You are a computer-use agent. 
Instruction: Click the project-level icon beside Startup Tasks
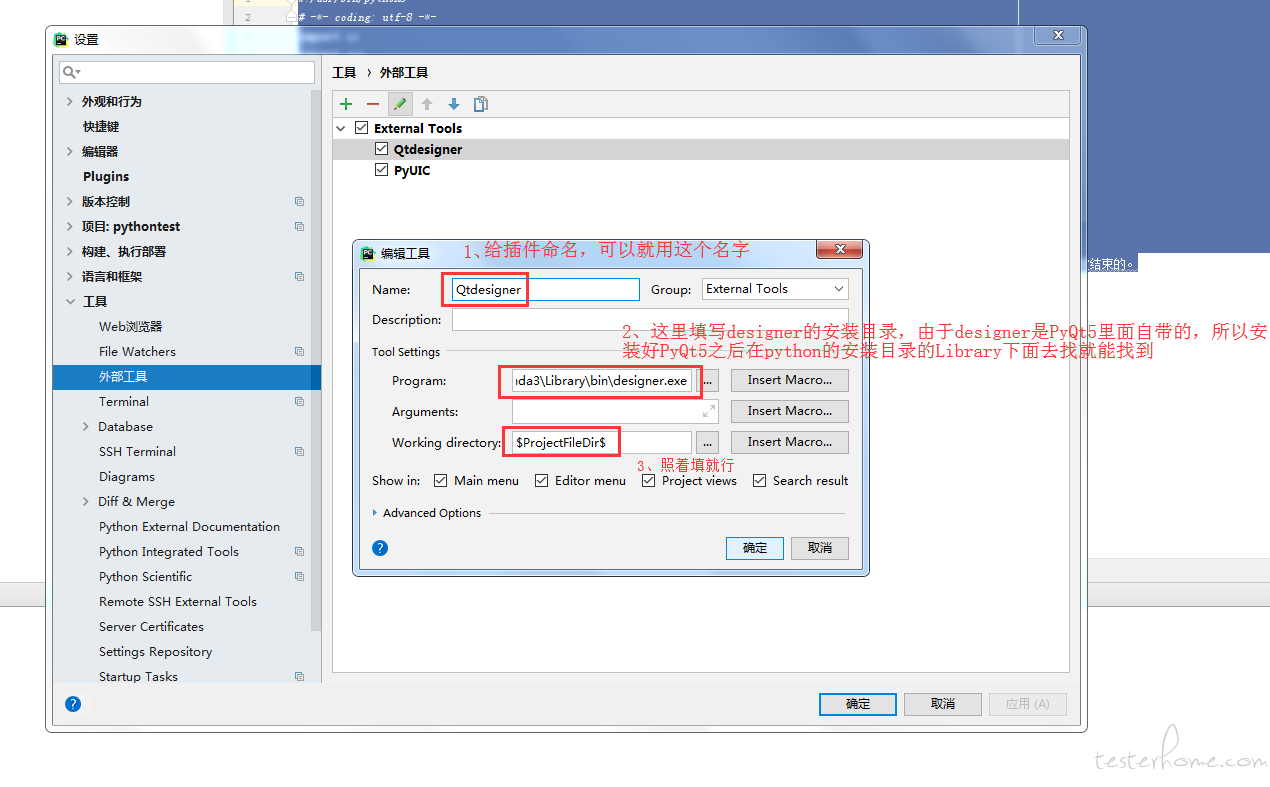tap(299, 676)
